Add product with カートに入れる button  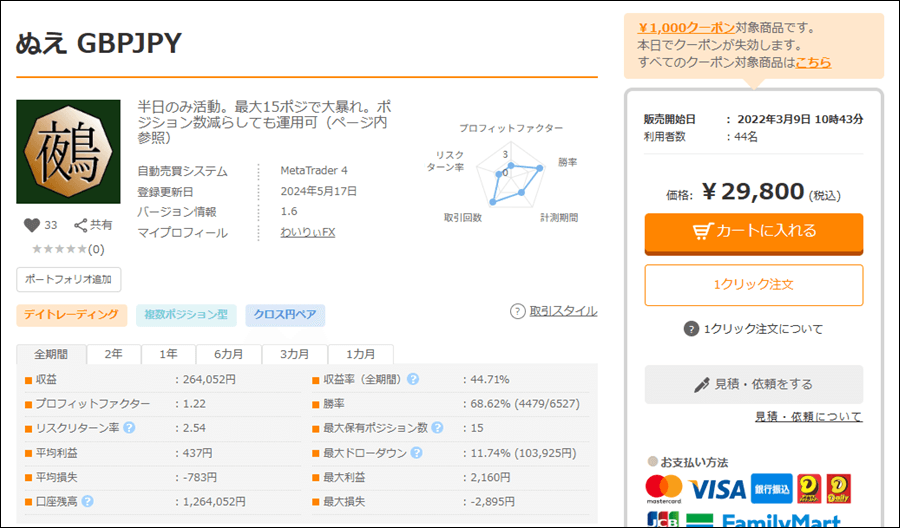point(753,232)
